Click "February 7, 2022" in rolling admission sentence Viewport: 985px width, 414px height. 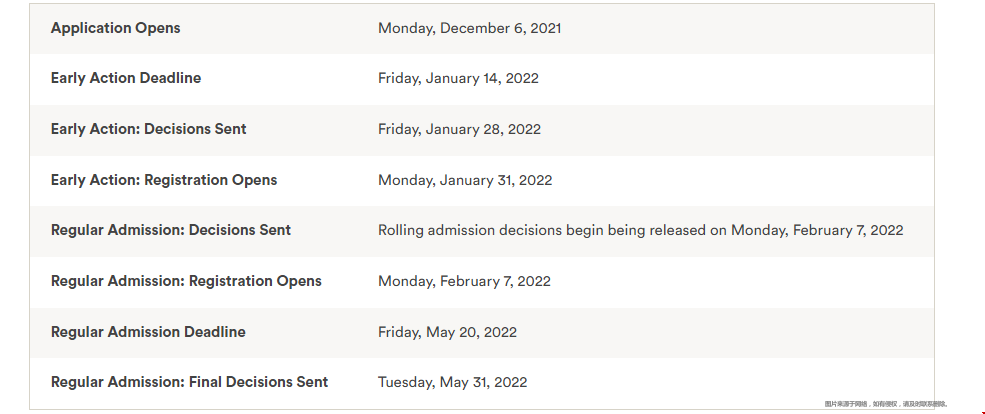(x=848, y=231)
